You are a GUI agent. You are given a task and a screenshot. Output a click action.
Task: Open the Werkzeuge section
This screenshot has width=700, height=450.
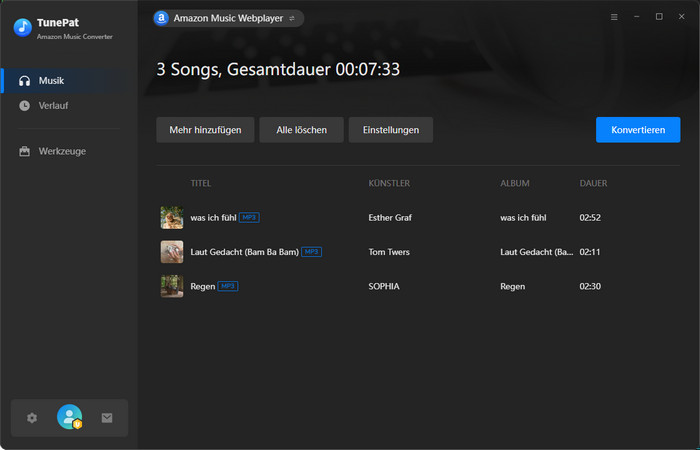tap(69, 151)
